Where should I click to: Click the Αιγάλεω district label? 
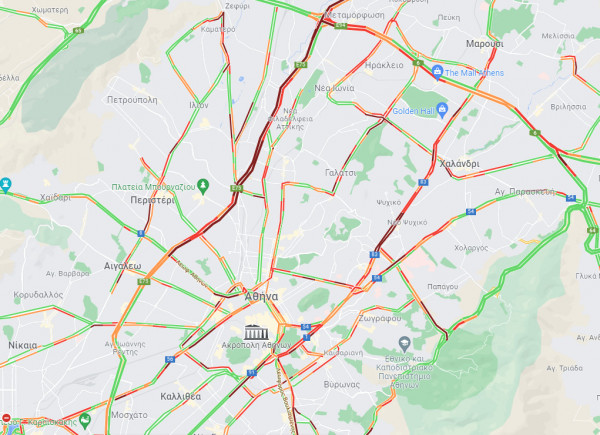122,266
